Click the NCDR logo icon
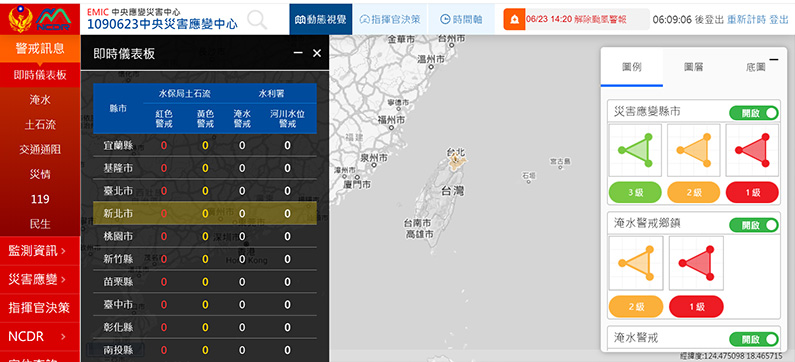795x362 pixels. (x=53, y=19)
